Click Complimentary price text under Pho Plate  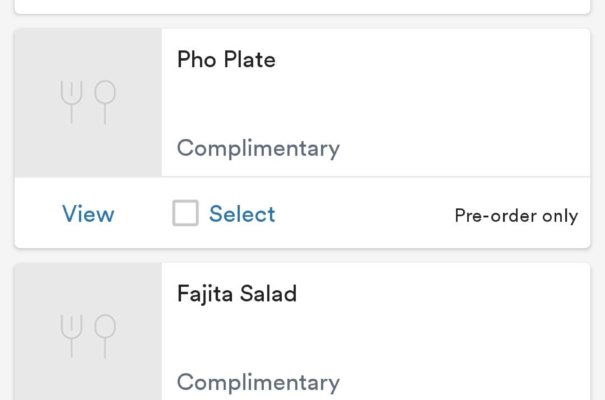coord(258,149)
